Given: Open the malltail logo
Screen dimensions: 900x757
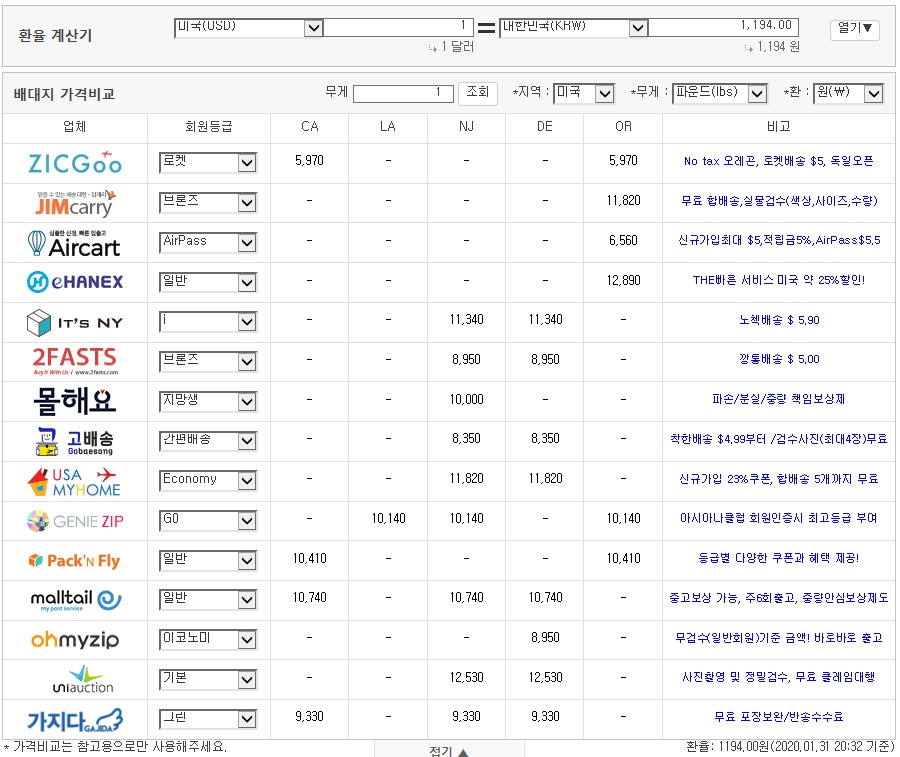Looking at the screenshot, I should 75,600.
